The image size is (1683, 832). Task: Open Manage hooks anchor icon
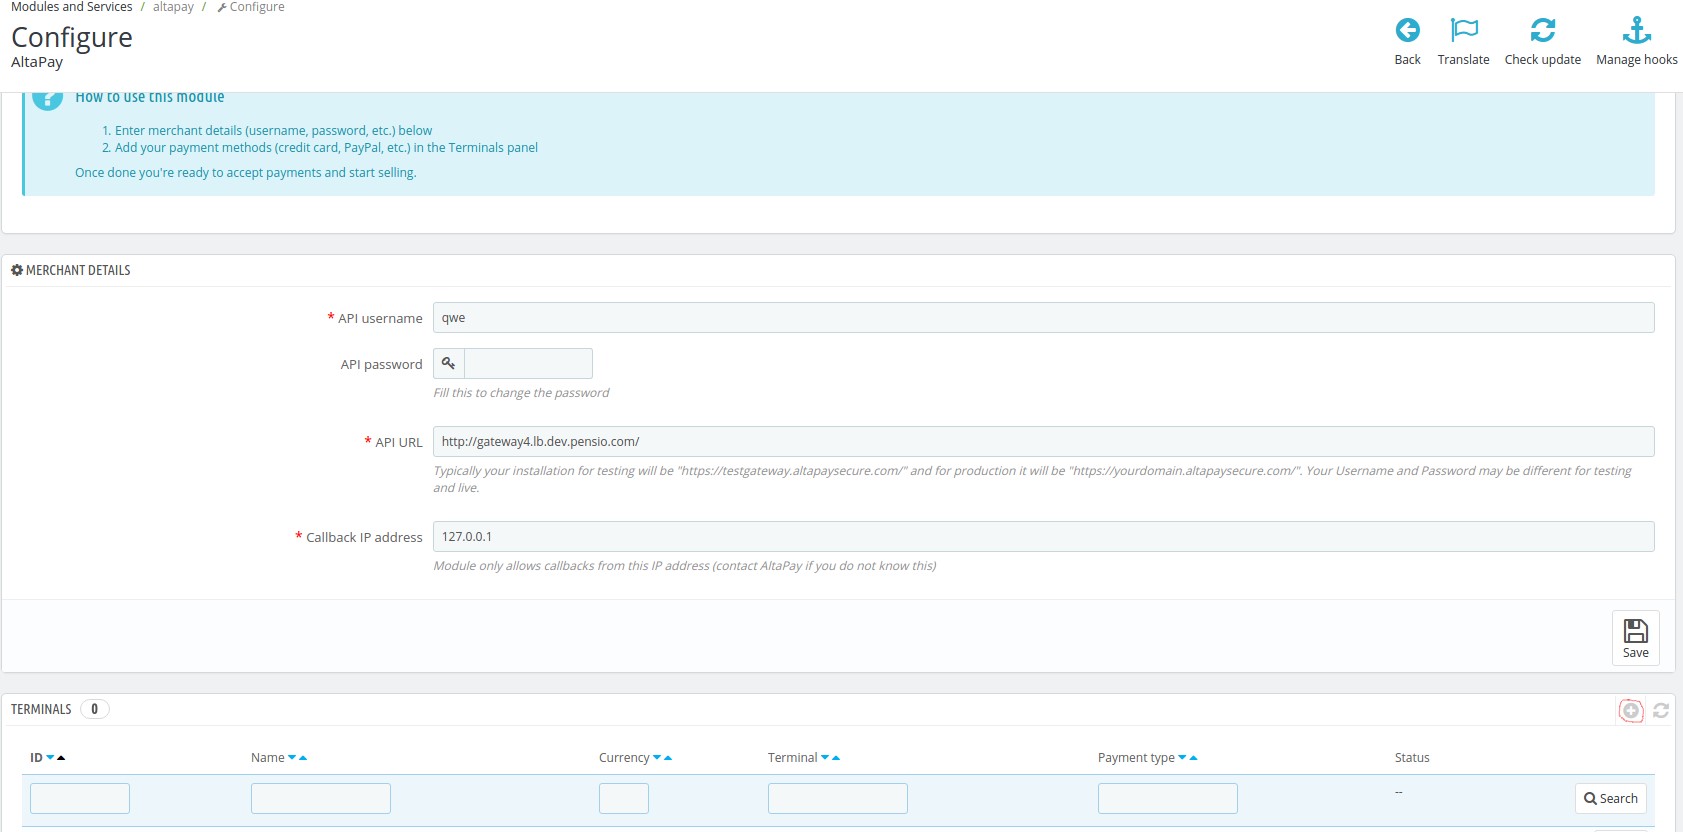coord(1637,30)
